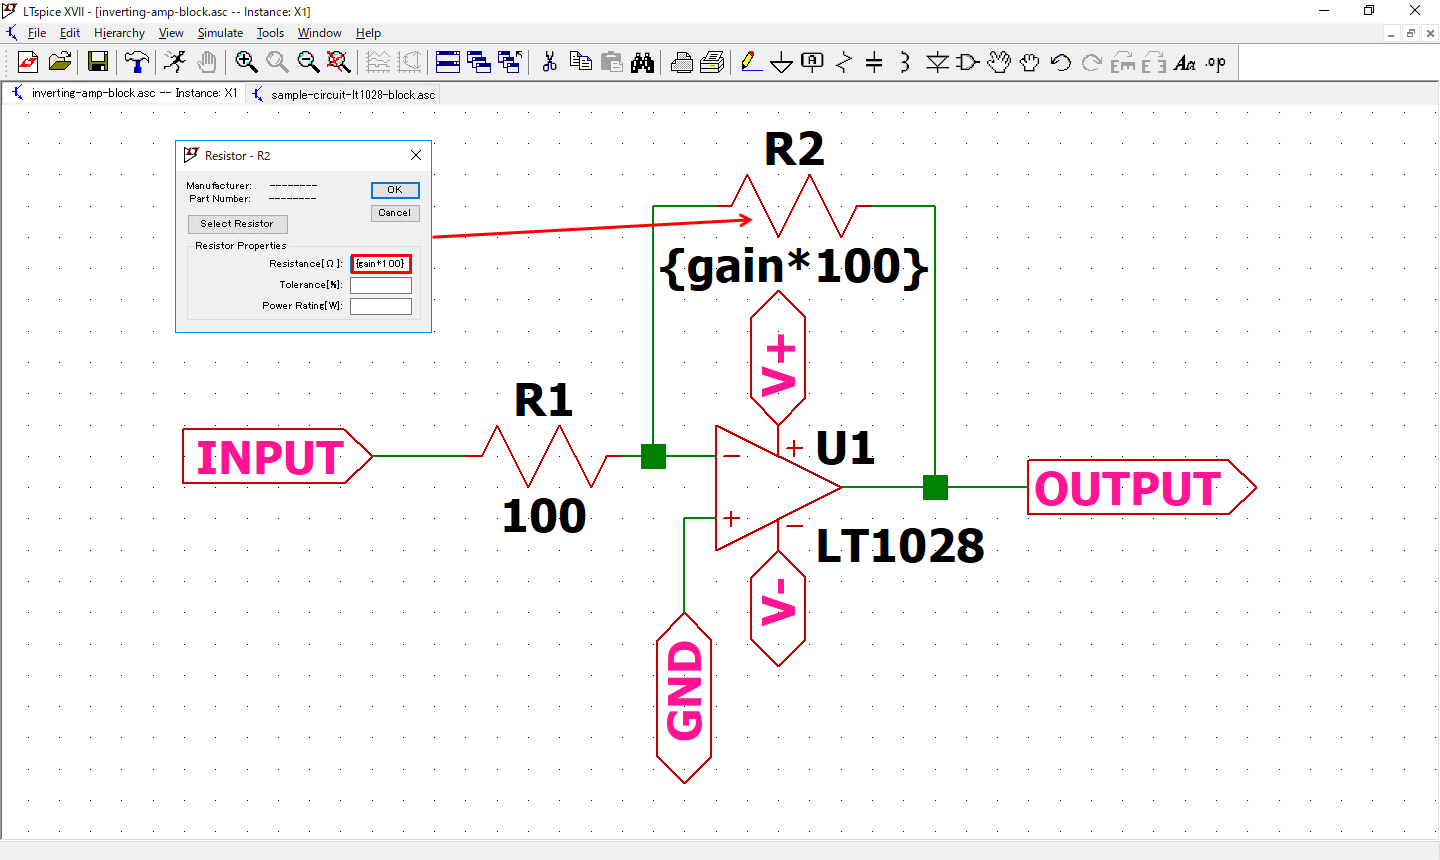This screenshot has width=1440, height=860.
Task: Print the schematic with the printer icon
Action: tap(712, 62)
